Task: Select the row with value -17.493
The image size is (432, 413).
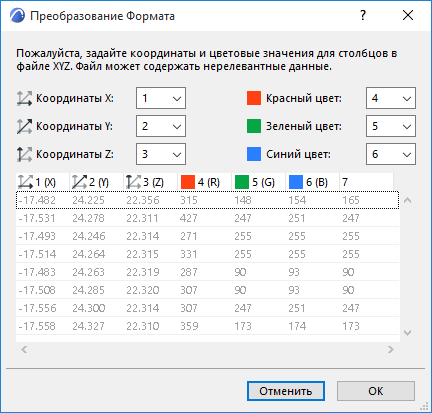Action: pos(207,236)
